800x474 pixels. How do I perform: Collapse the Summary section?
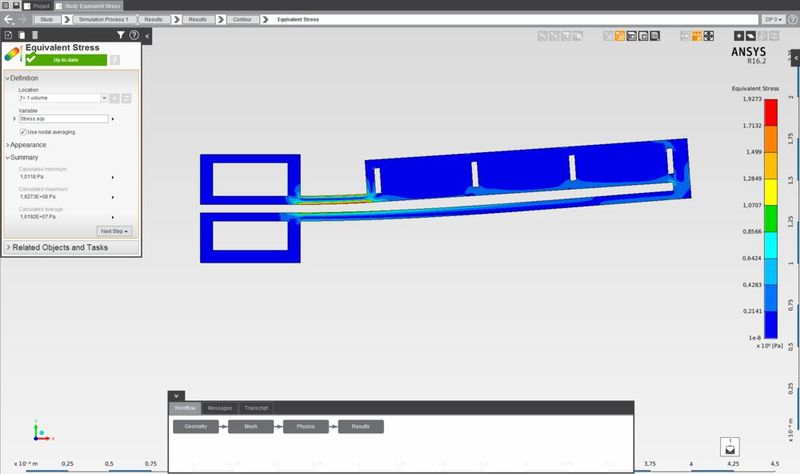coord(7,158)
